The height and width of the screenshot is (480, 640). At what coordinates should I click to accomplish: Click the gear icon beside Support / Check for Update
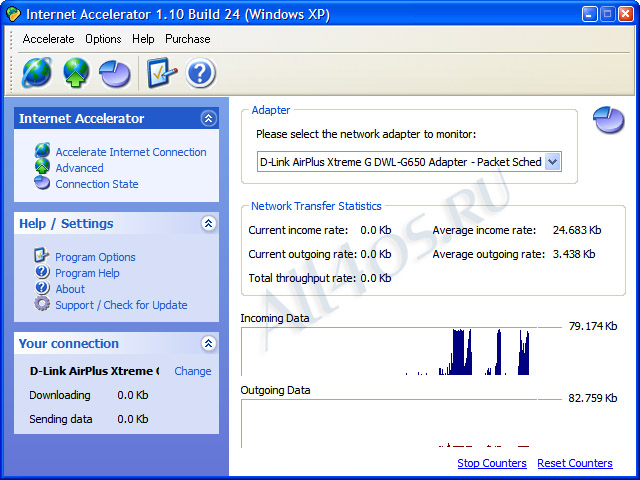[42, 304]
